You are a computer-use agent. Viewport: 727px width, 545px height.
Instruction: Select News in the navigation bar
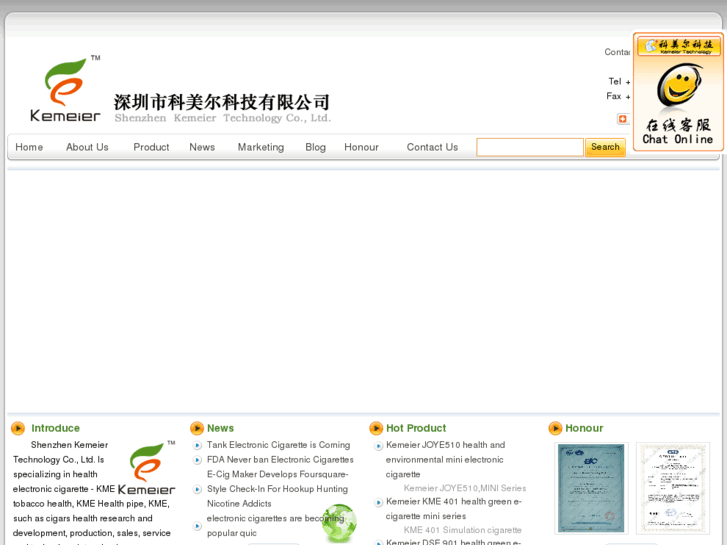(x=202, y=147)
